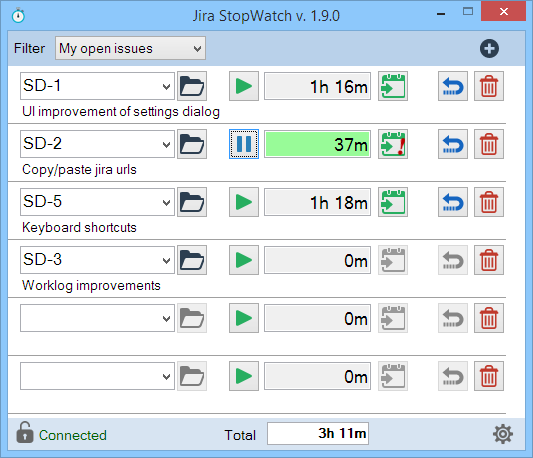Reset the SD-5 timer with blue arrow

pyautogui.click(x=453, y=202)
